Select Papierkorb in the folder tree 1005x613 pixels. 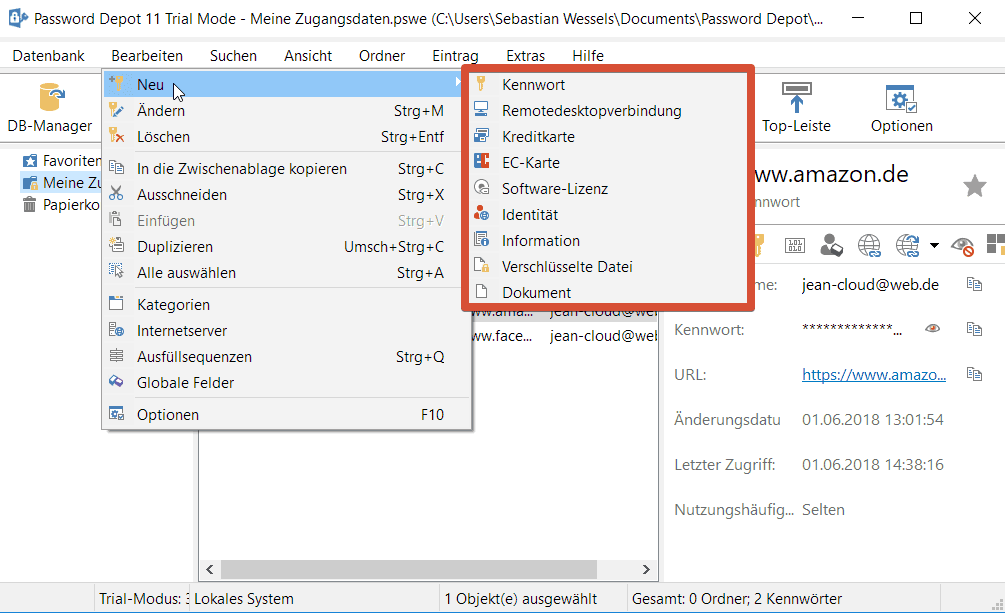[62, 205]
